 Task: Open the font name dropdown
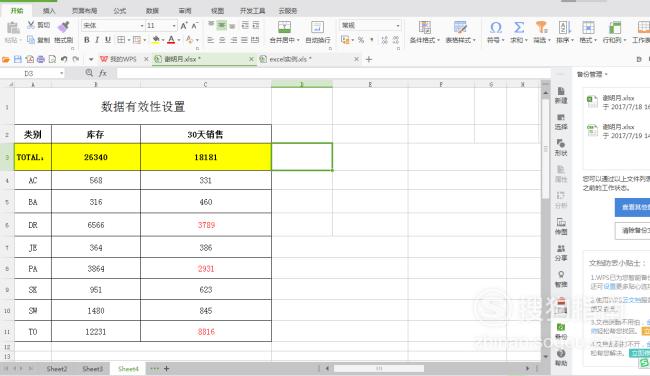click(x=142, y=26)
